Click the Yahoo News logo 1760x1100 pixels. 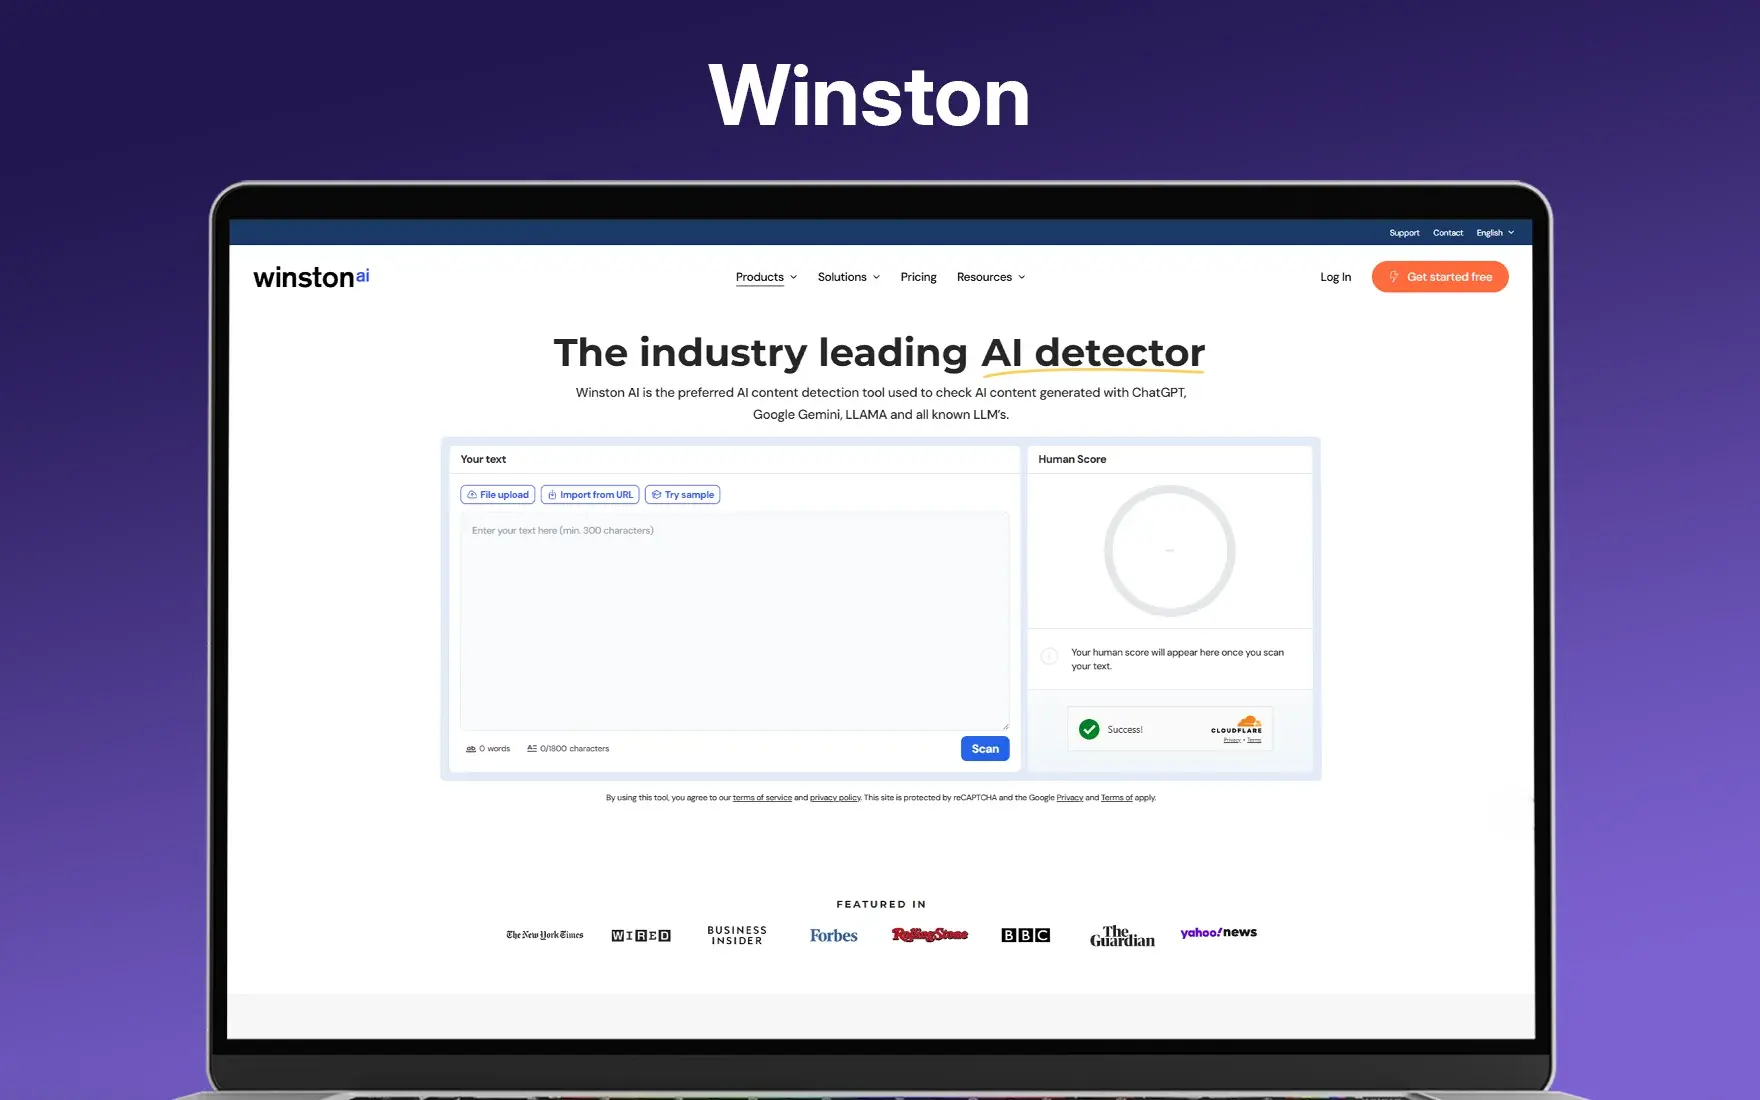point(1218,933)
